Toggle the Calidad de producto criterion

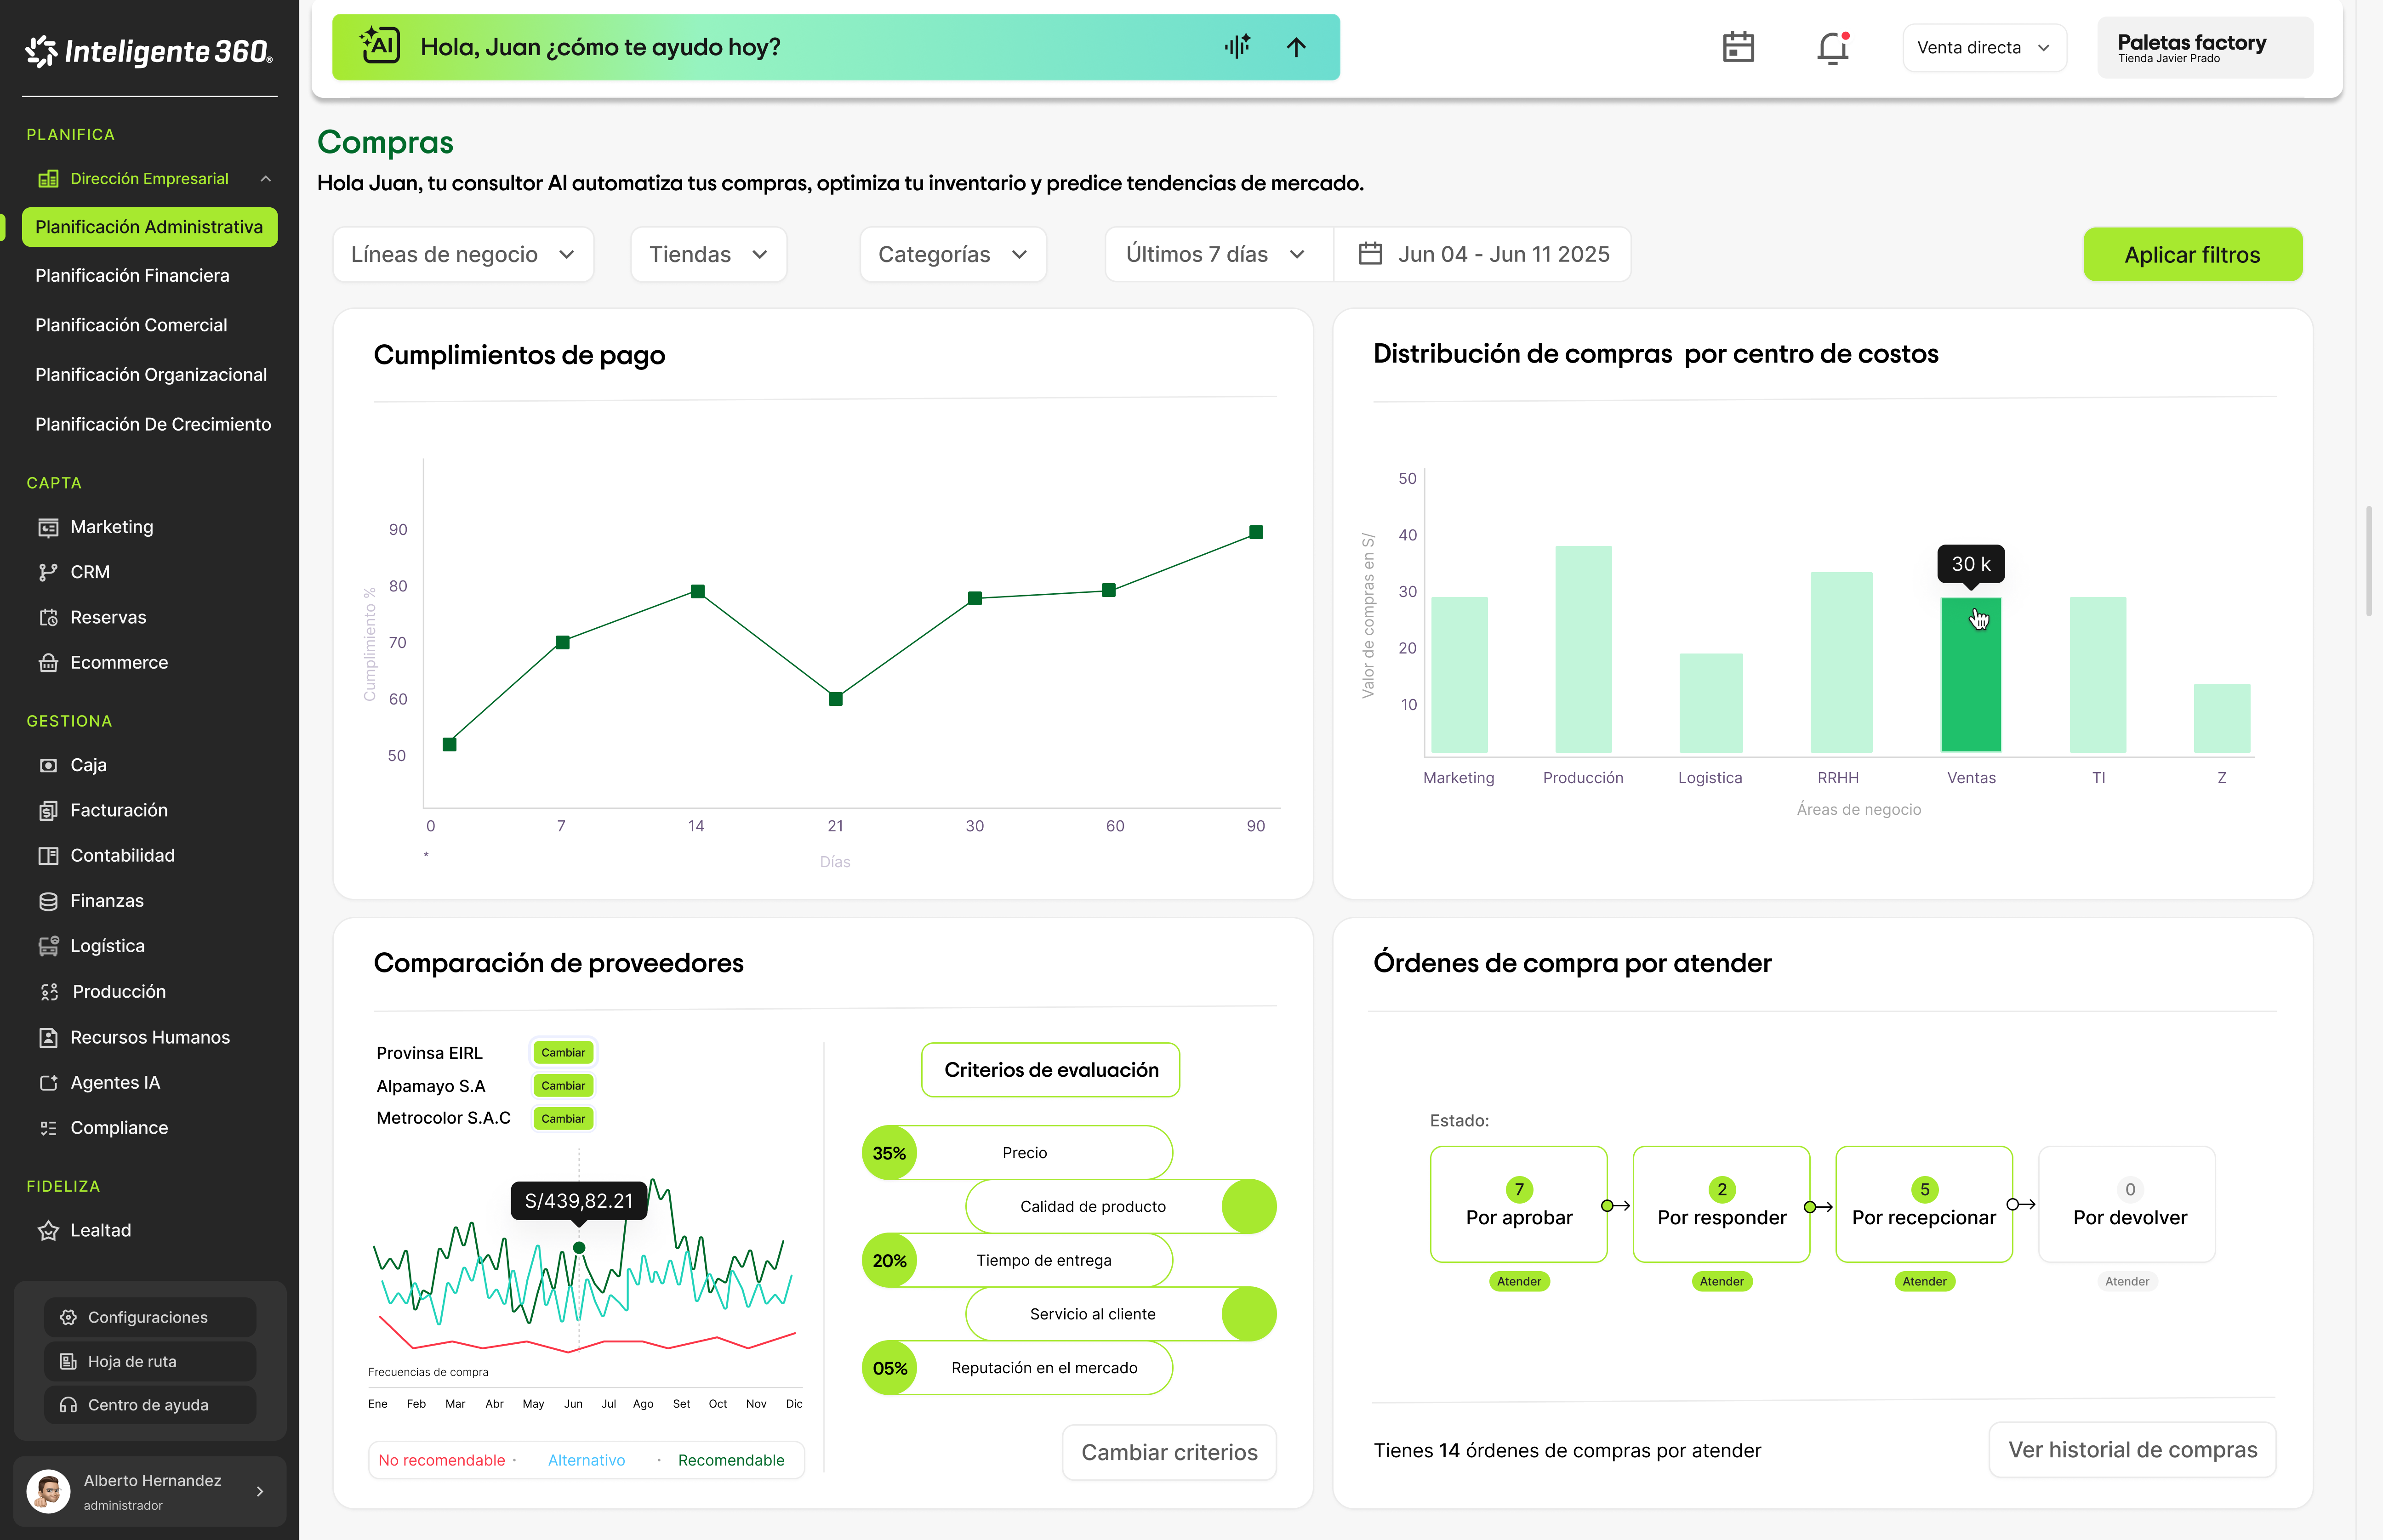pyautogui.click(x=1248, y=1206)
